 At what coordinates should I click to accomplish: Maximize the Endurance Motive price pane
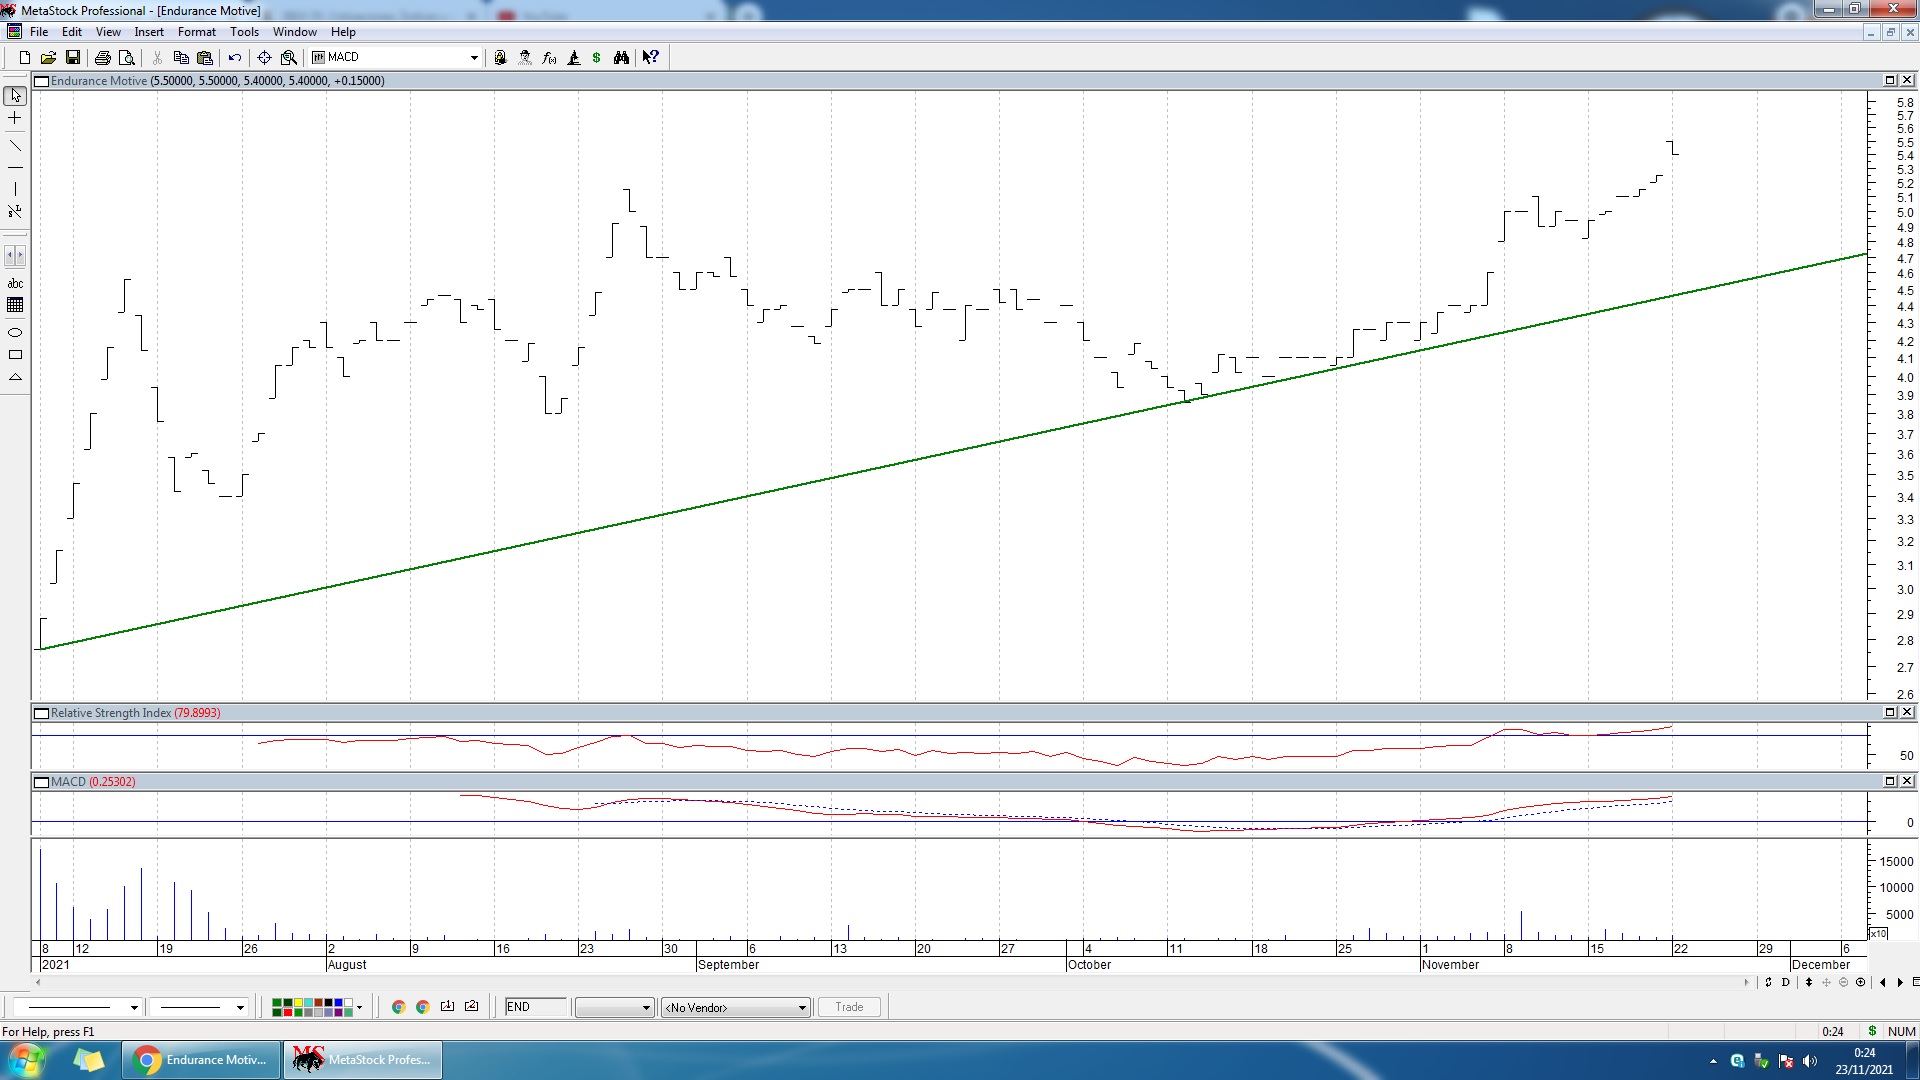point(1890,80)
